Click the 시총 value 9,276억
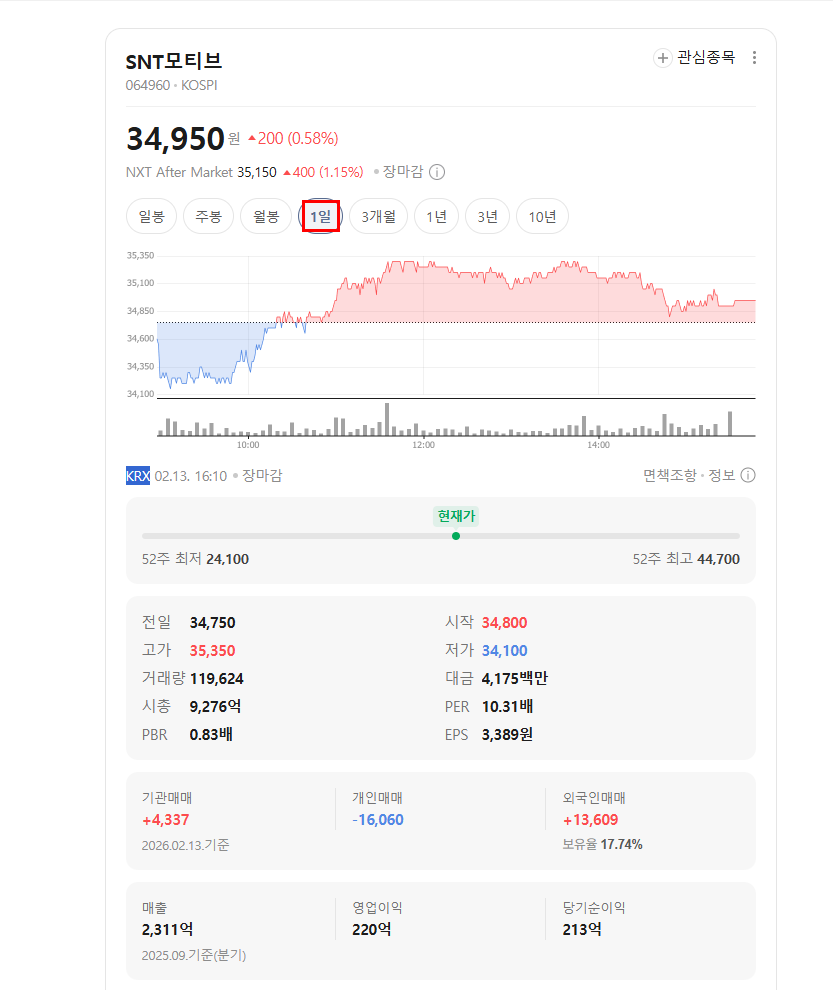Image resolution: width=833 pixels, height=990 pixels. pyautogui.click(x=215, y=707)
